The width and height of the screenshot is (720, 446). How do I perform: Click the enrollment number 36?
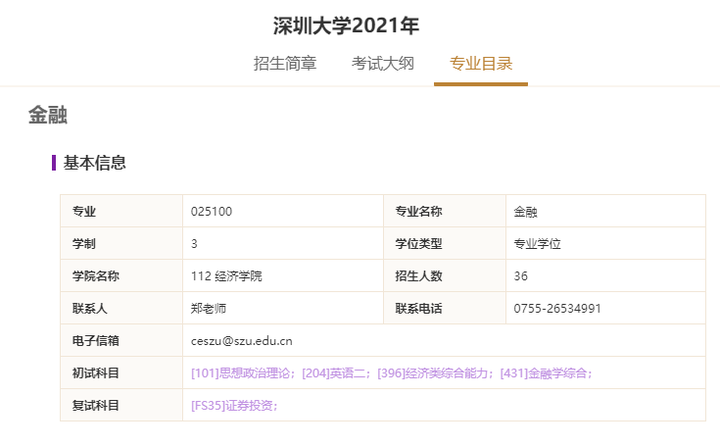tap(521, 276)
